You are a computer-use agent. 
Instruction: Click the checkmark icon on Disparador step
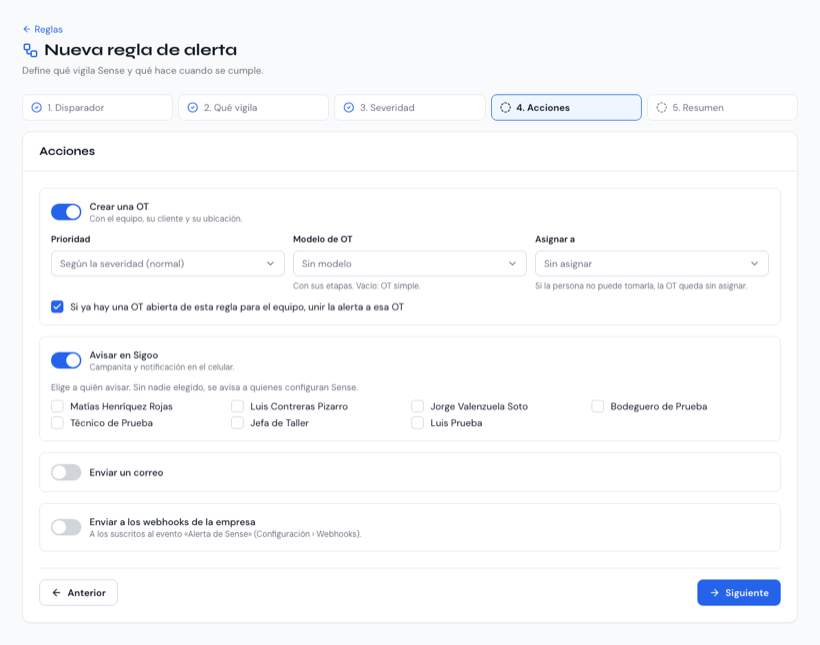tap(37, 108)
